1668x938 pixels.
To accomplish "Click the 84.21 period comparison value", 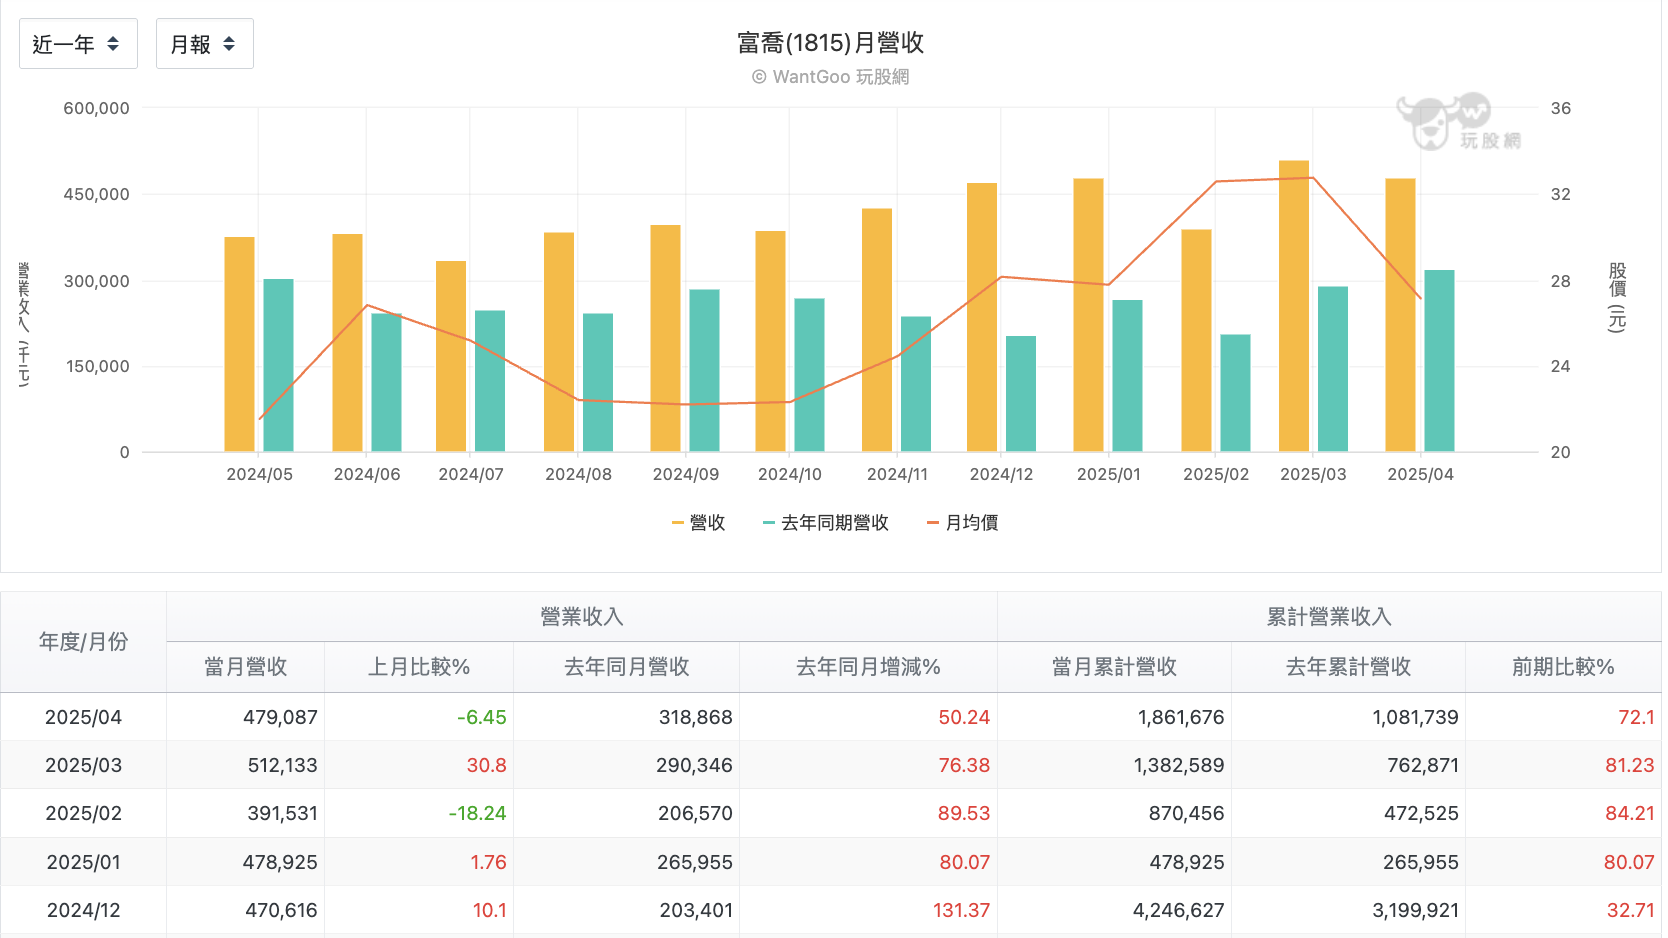I will pyautogui.click(x=1630, y=813).
